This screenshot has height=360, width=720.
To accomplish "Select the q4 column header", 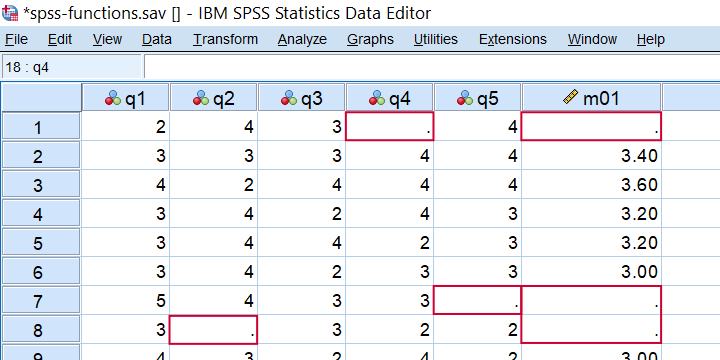I will pos(389,97).
